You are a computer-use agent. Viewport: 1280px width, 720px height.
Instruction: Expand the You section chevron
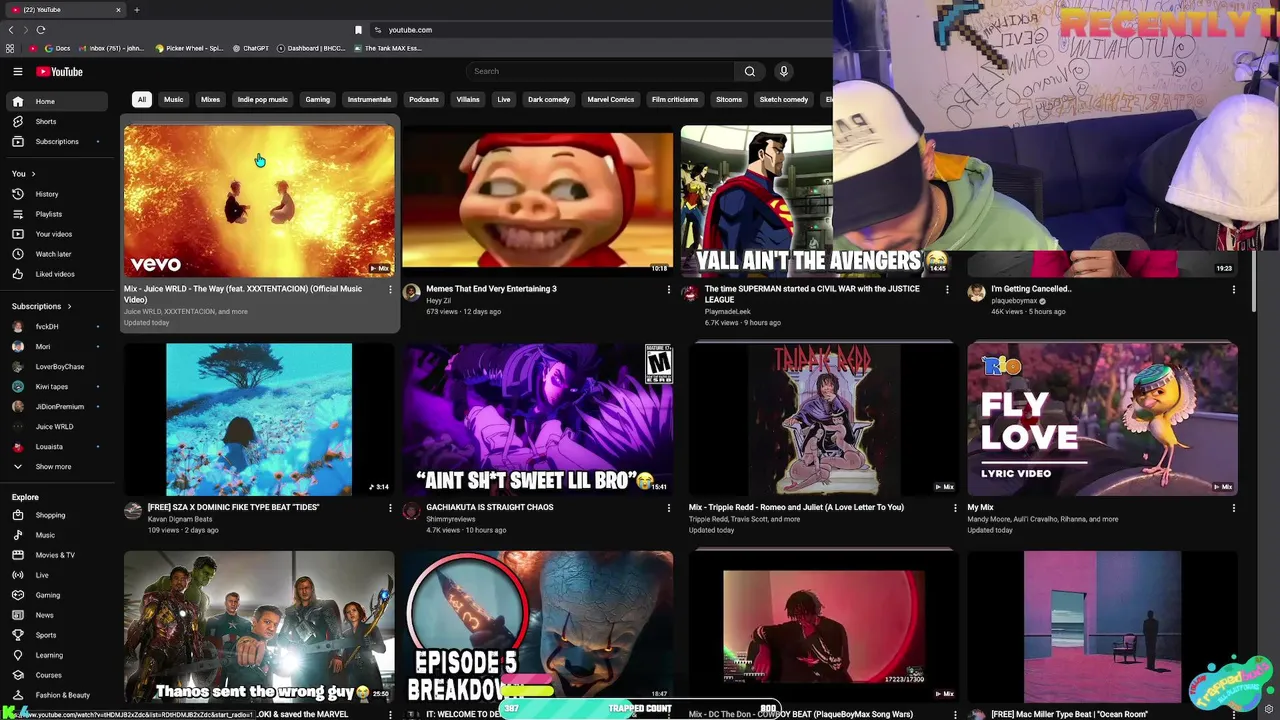(x=33, y=174)
